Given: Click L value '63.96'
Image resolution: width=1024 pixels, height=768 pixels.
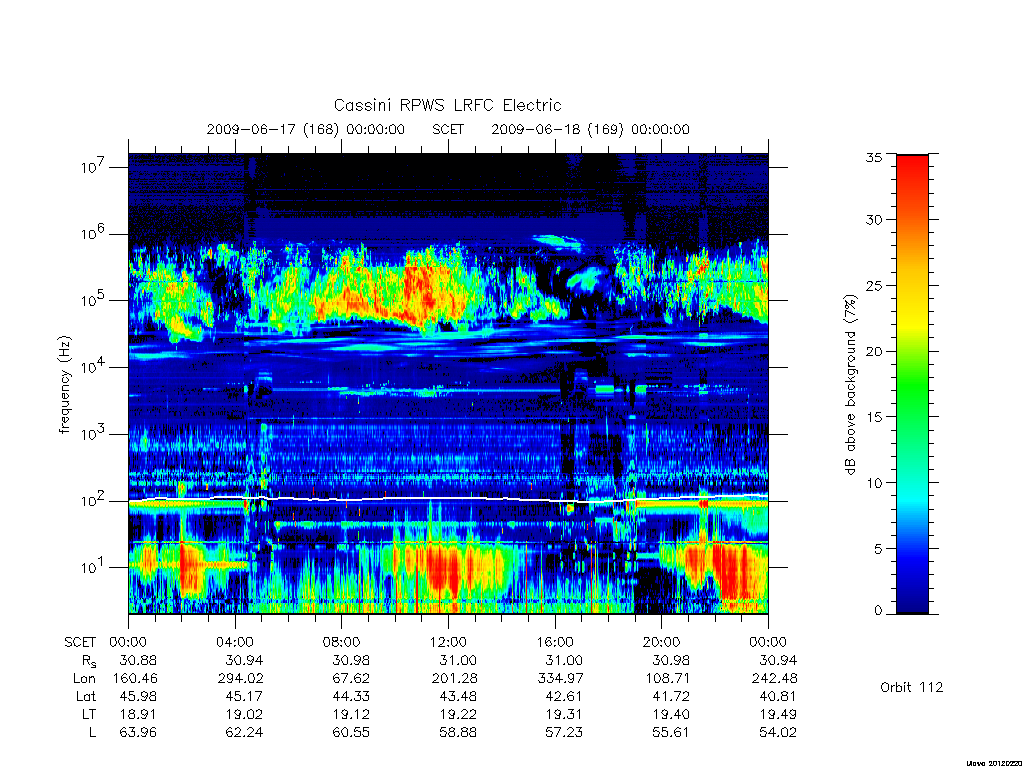Looking at the screenshot, I should (138, 733).
